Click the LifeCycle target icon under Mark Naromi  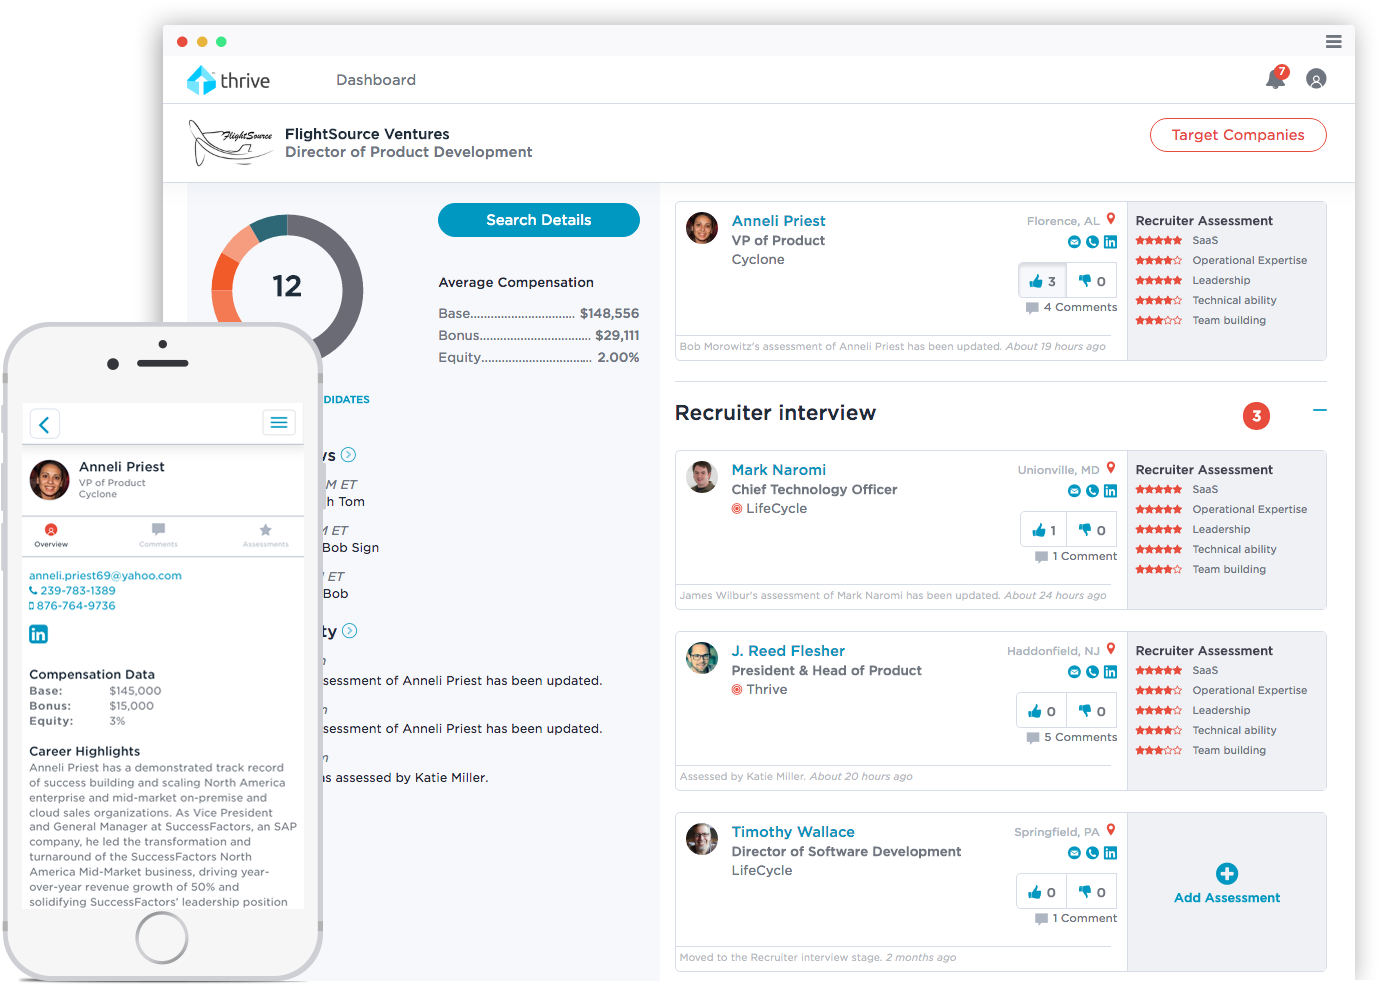pyautogui.click(x=737, y=509)
